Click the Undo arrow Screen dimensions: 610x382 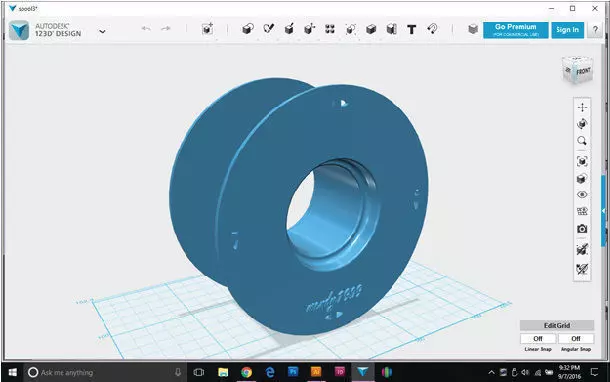(x=146, y=28)
